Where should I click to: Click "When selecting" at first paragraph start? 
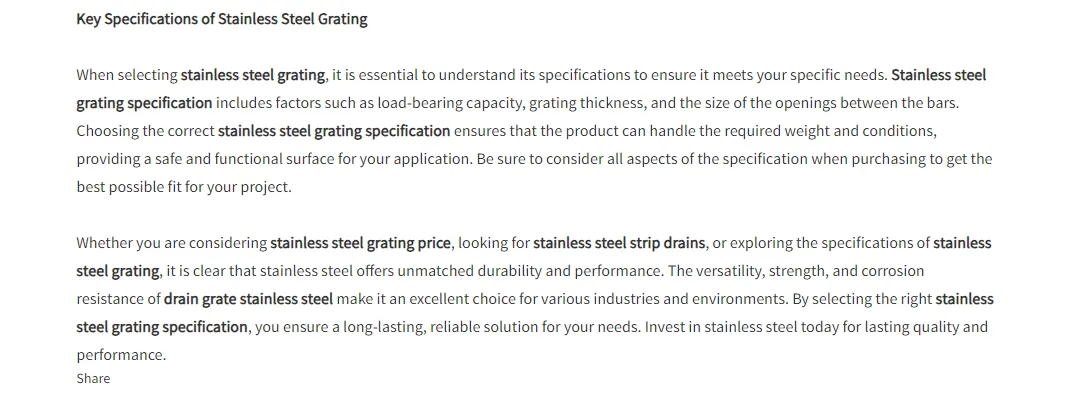[x=126, y=75]
